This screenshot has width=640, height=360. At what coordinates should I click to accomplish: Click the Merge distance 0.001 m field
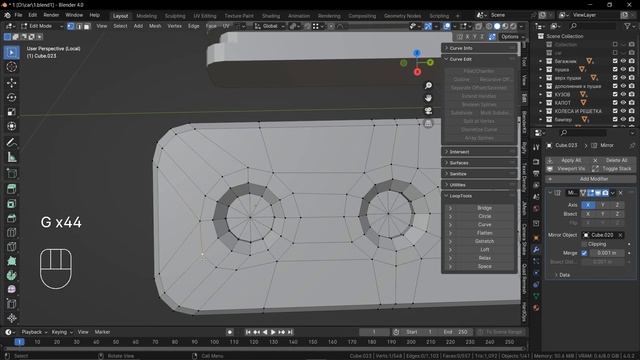[606, 253]
